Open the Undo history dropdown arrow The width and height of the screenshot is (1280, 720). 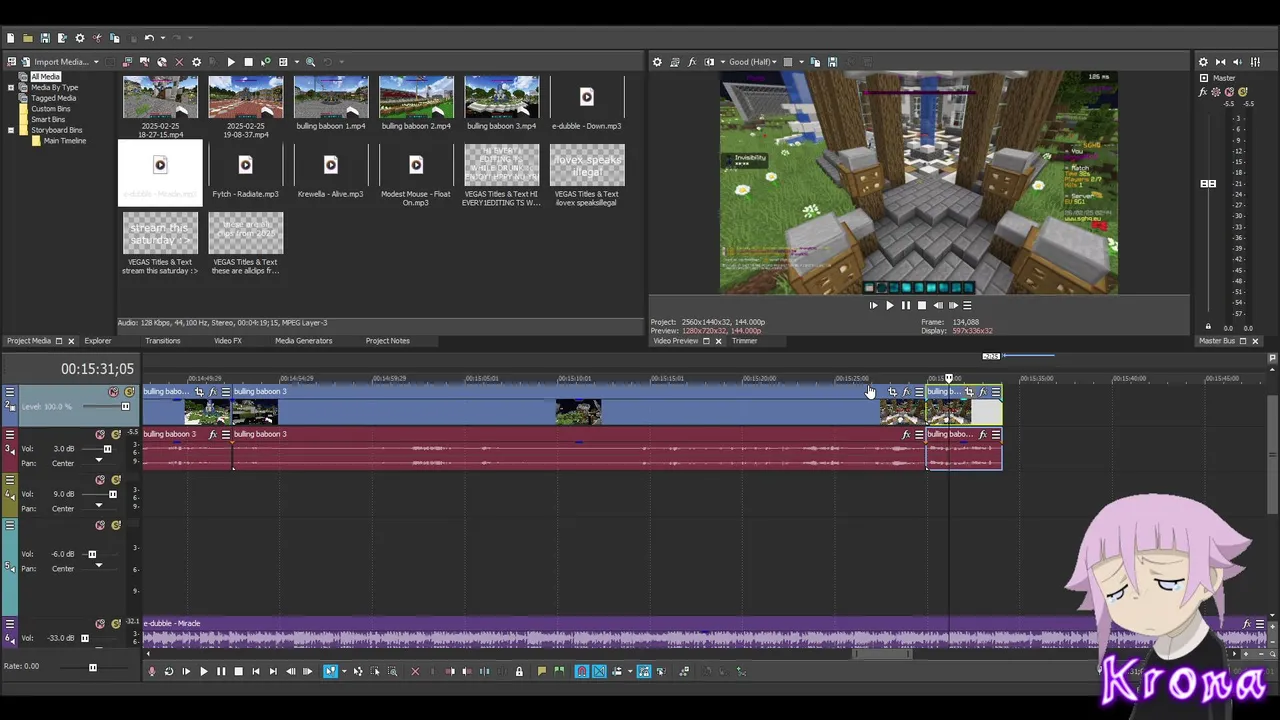point(161,38)
